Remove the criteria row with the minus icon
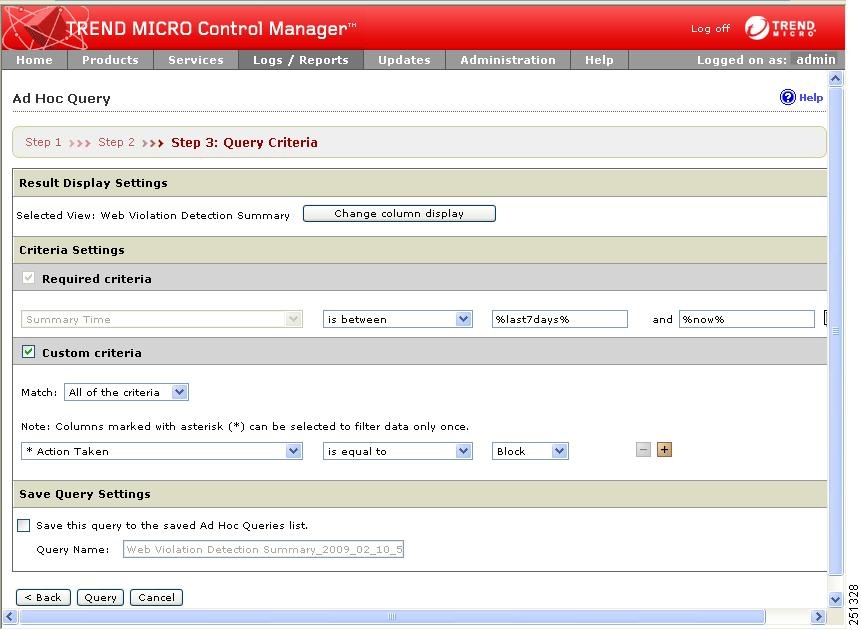 point(641,450)
